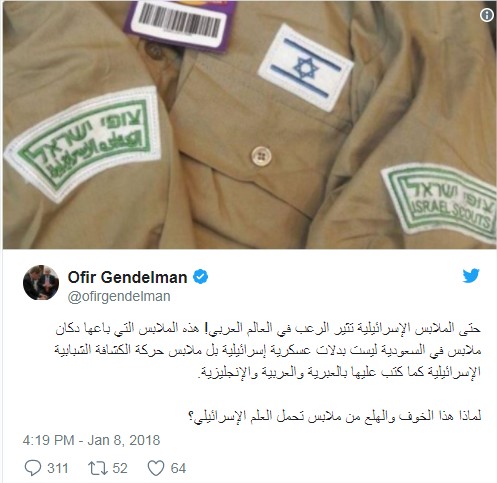Visit the @ofirgendelman handle link
Image resolution: width=497 pixels, height=483 pixels.
pyautogui.click(x=119, y=296)
